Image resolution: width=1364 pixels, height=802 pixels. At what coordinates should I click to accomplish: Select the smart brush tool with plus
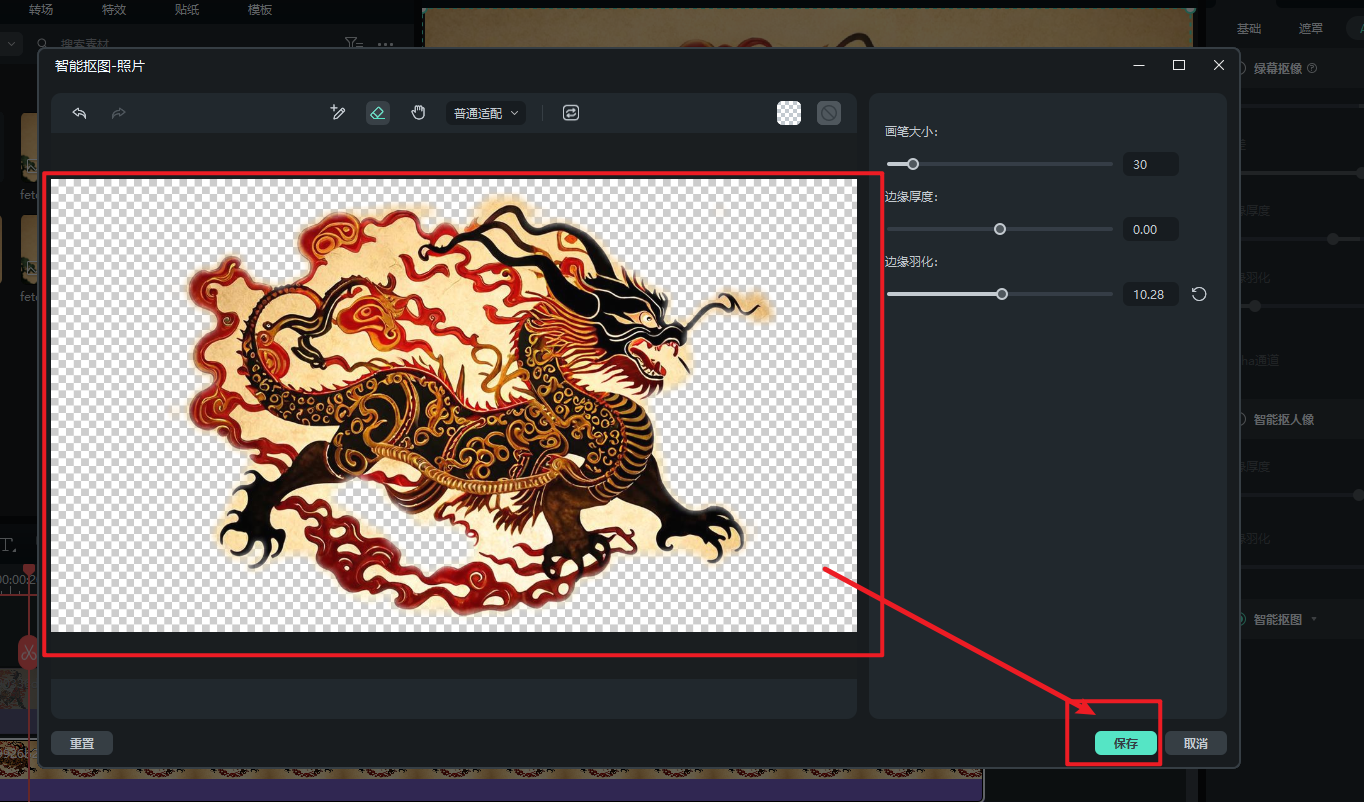[338, 113]
